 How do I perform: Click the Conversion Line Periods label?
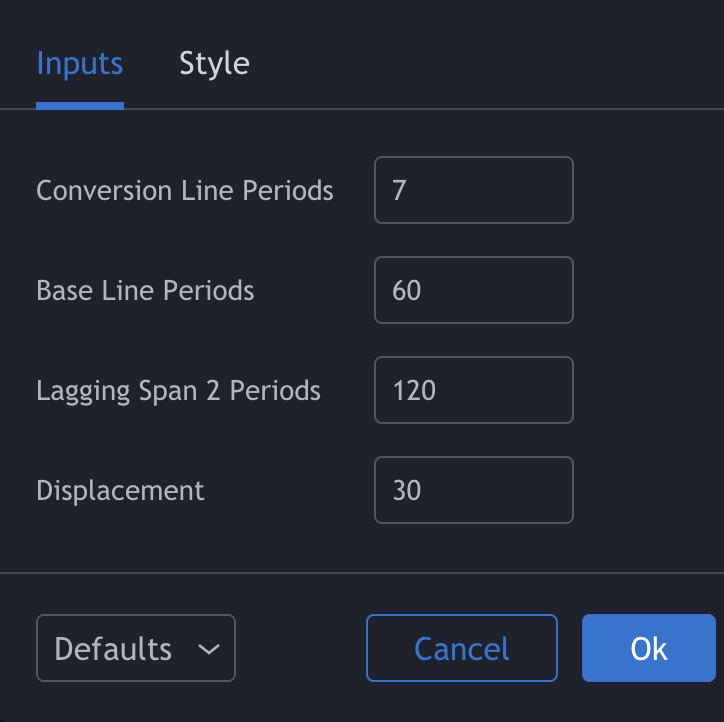click(x=185, y=190)
